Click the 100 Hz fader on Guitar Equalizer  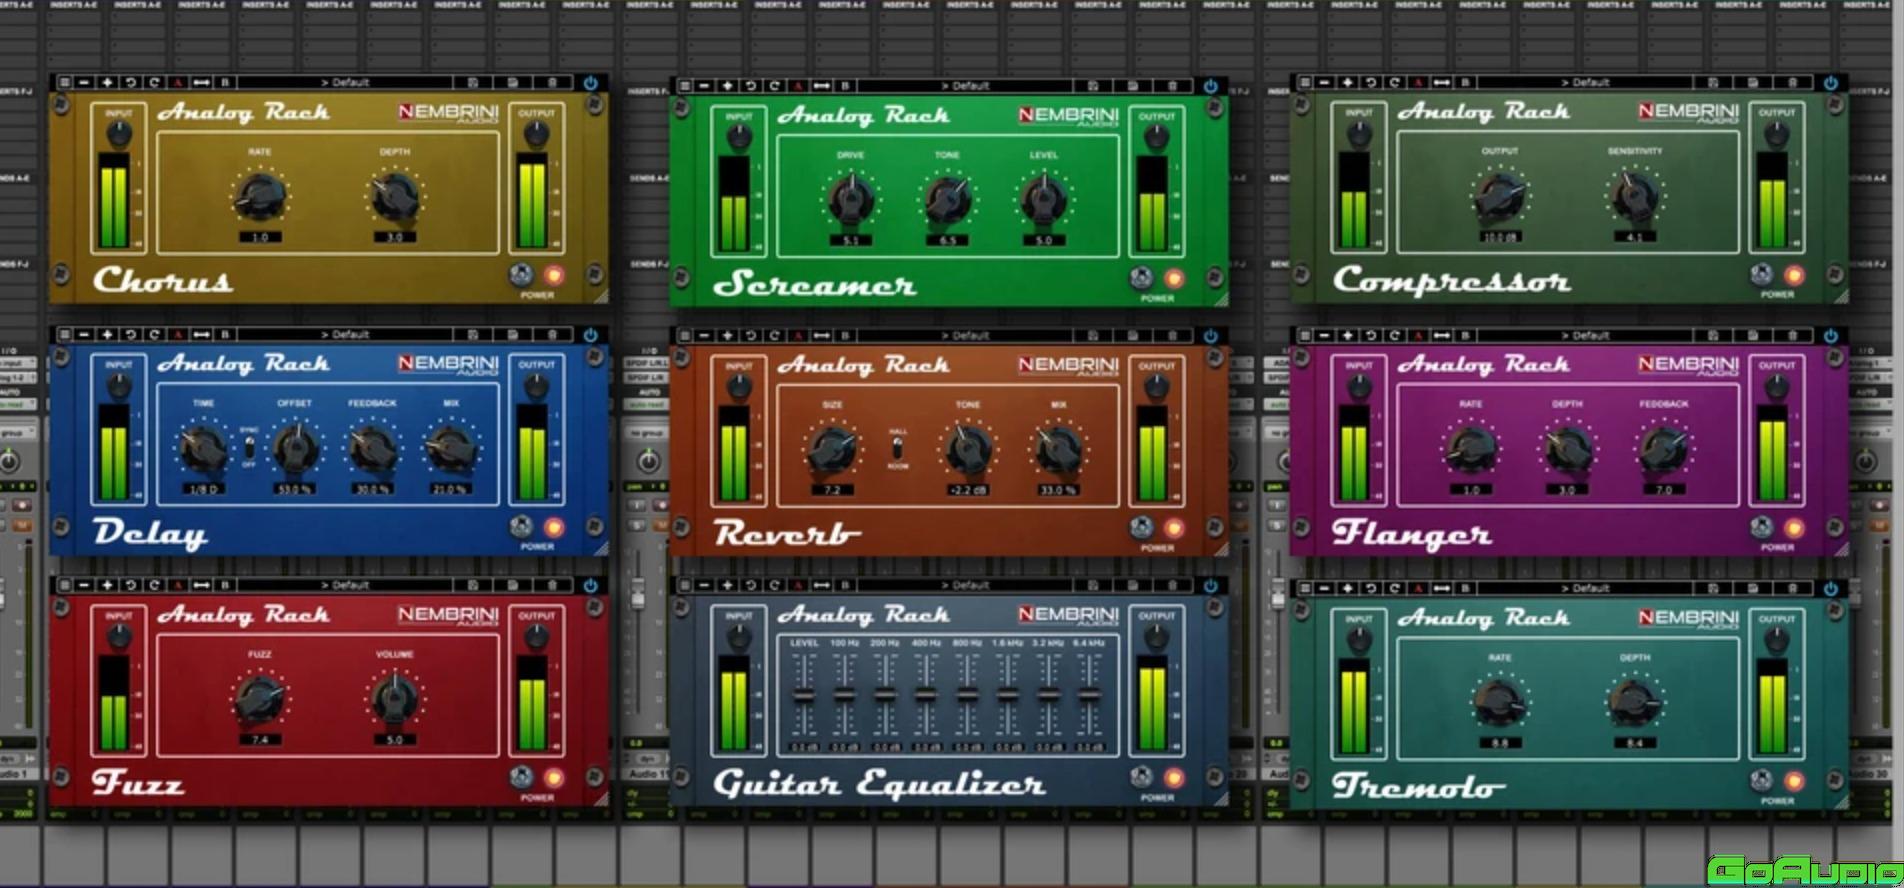tap(844, 694)
